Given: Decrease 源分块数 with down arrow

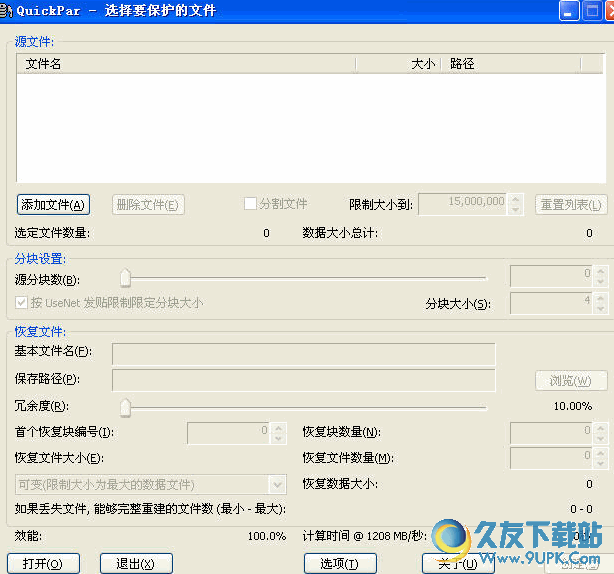Looking at the screenshot, I should point(601,281).
